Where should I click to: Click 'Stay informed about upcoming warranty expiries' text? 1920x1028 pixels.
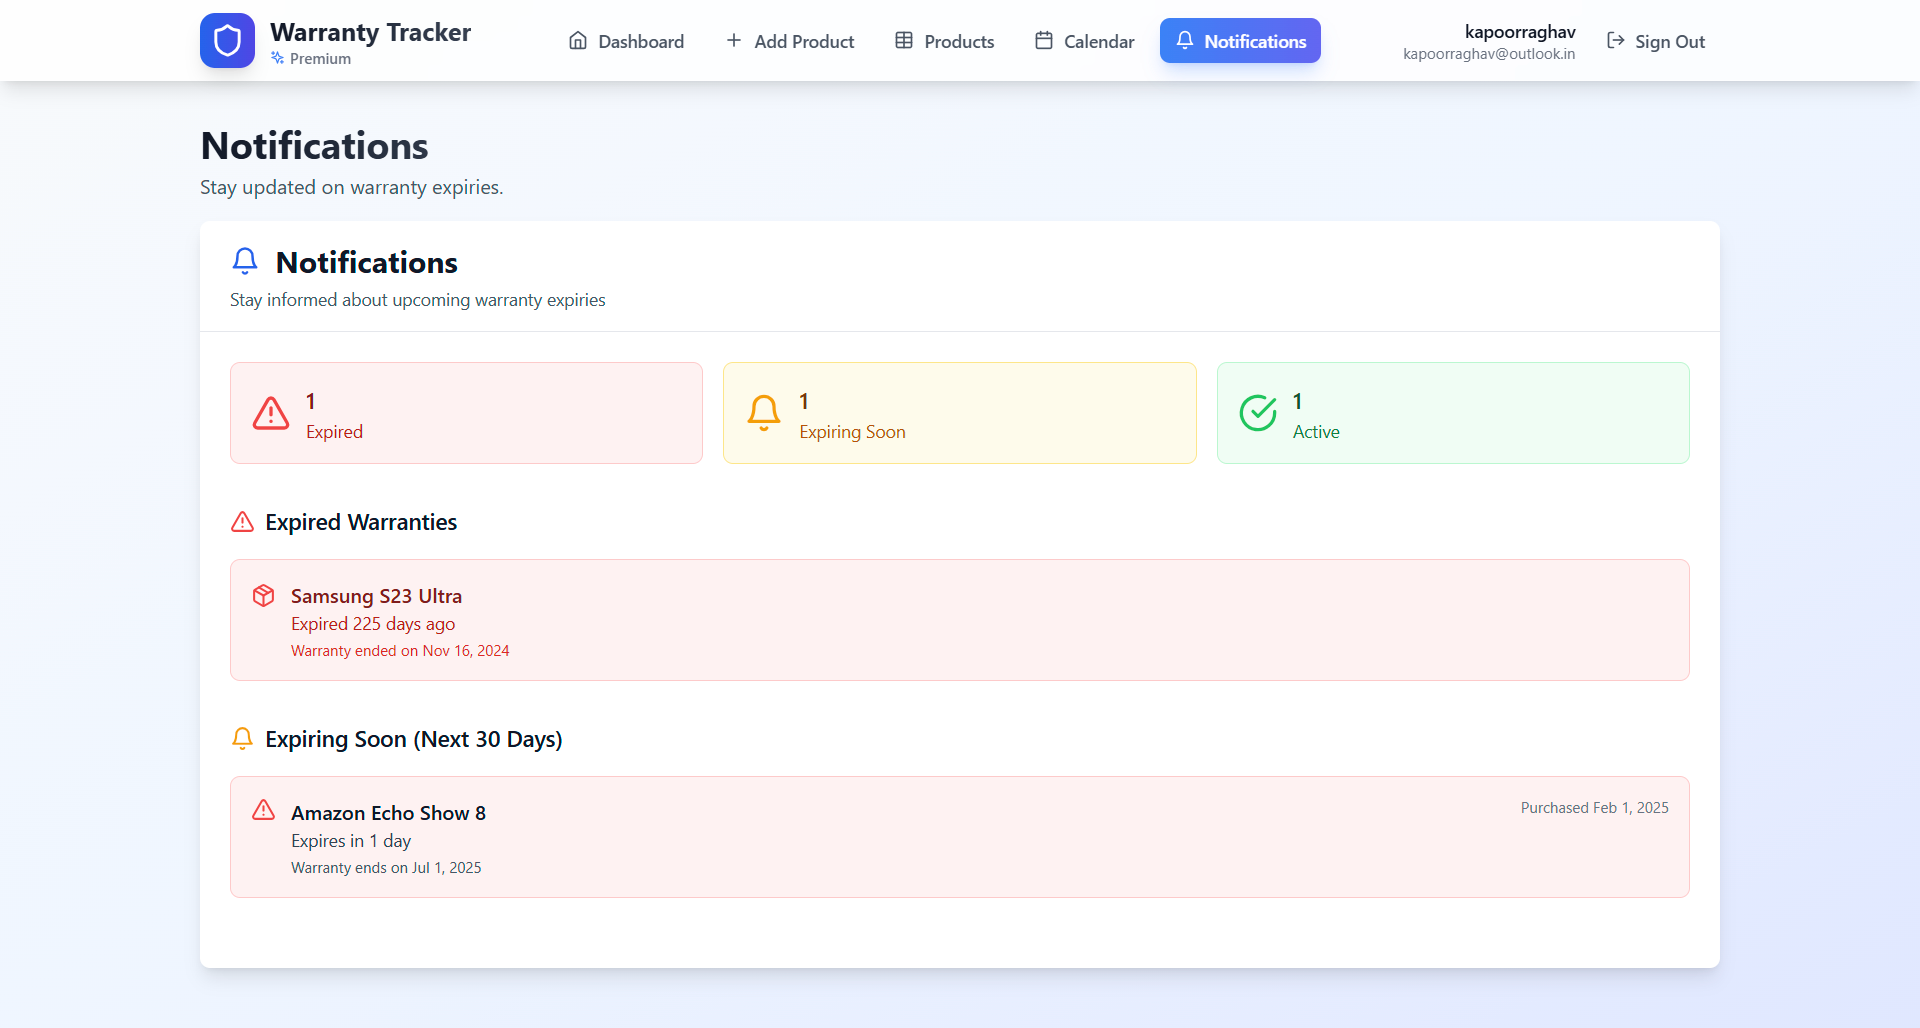pyautogui.click(x=418, y=300)
